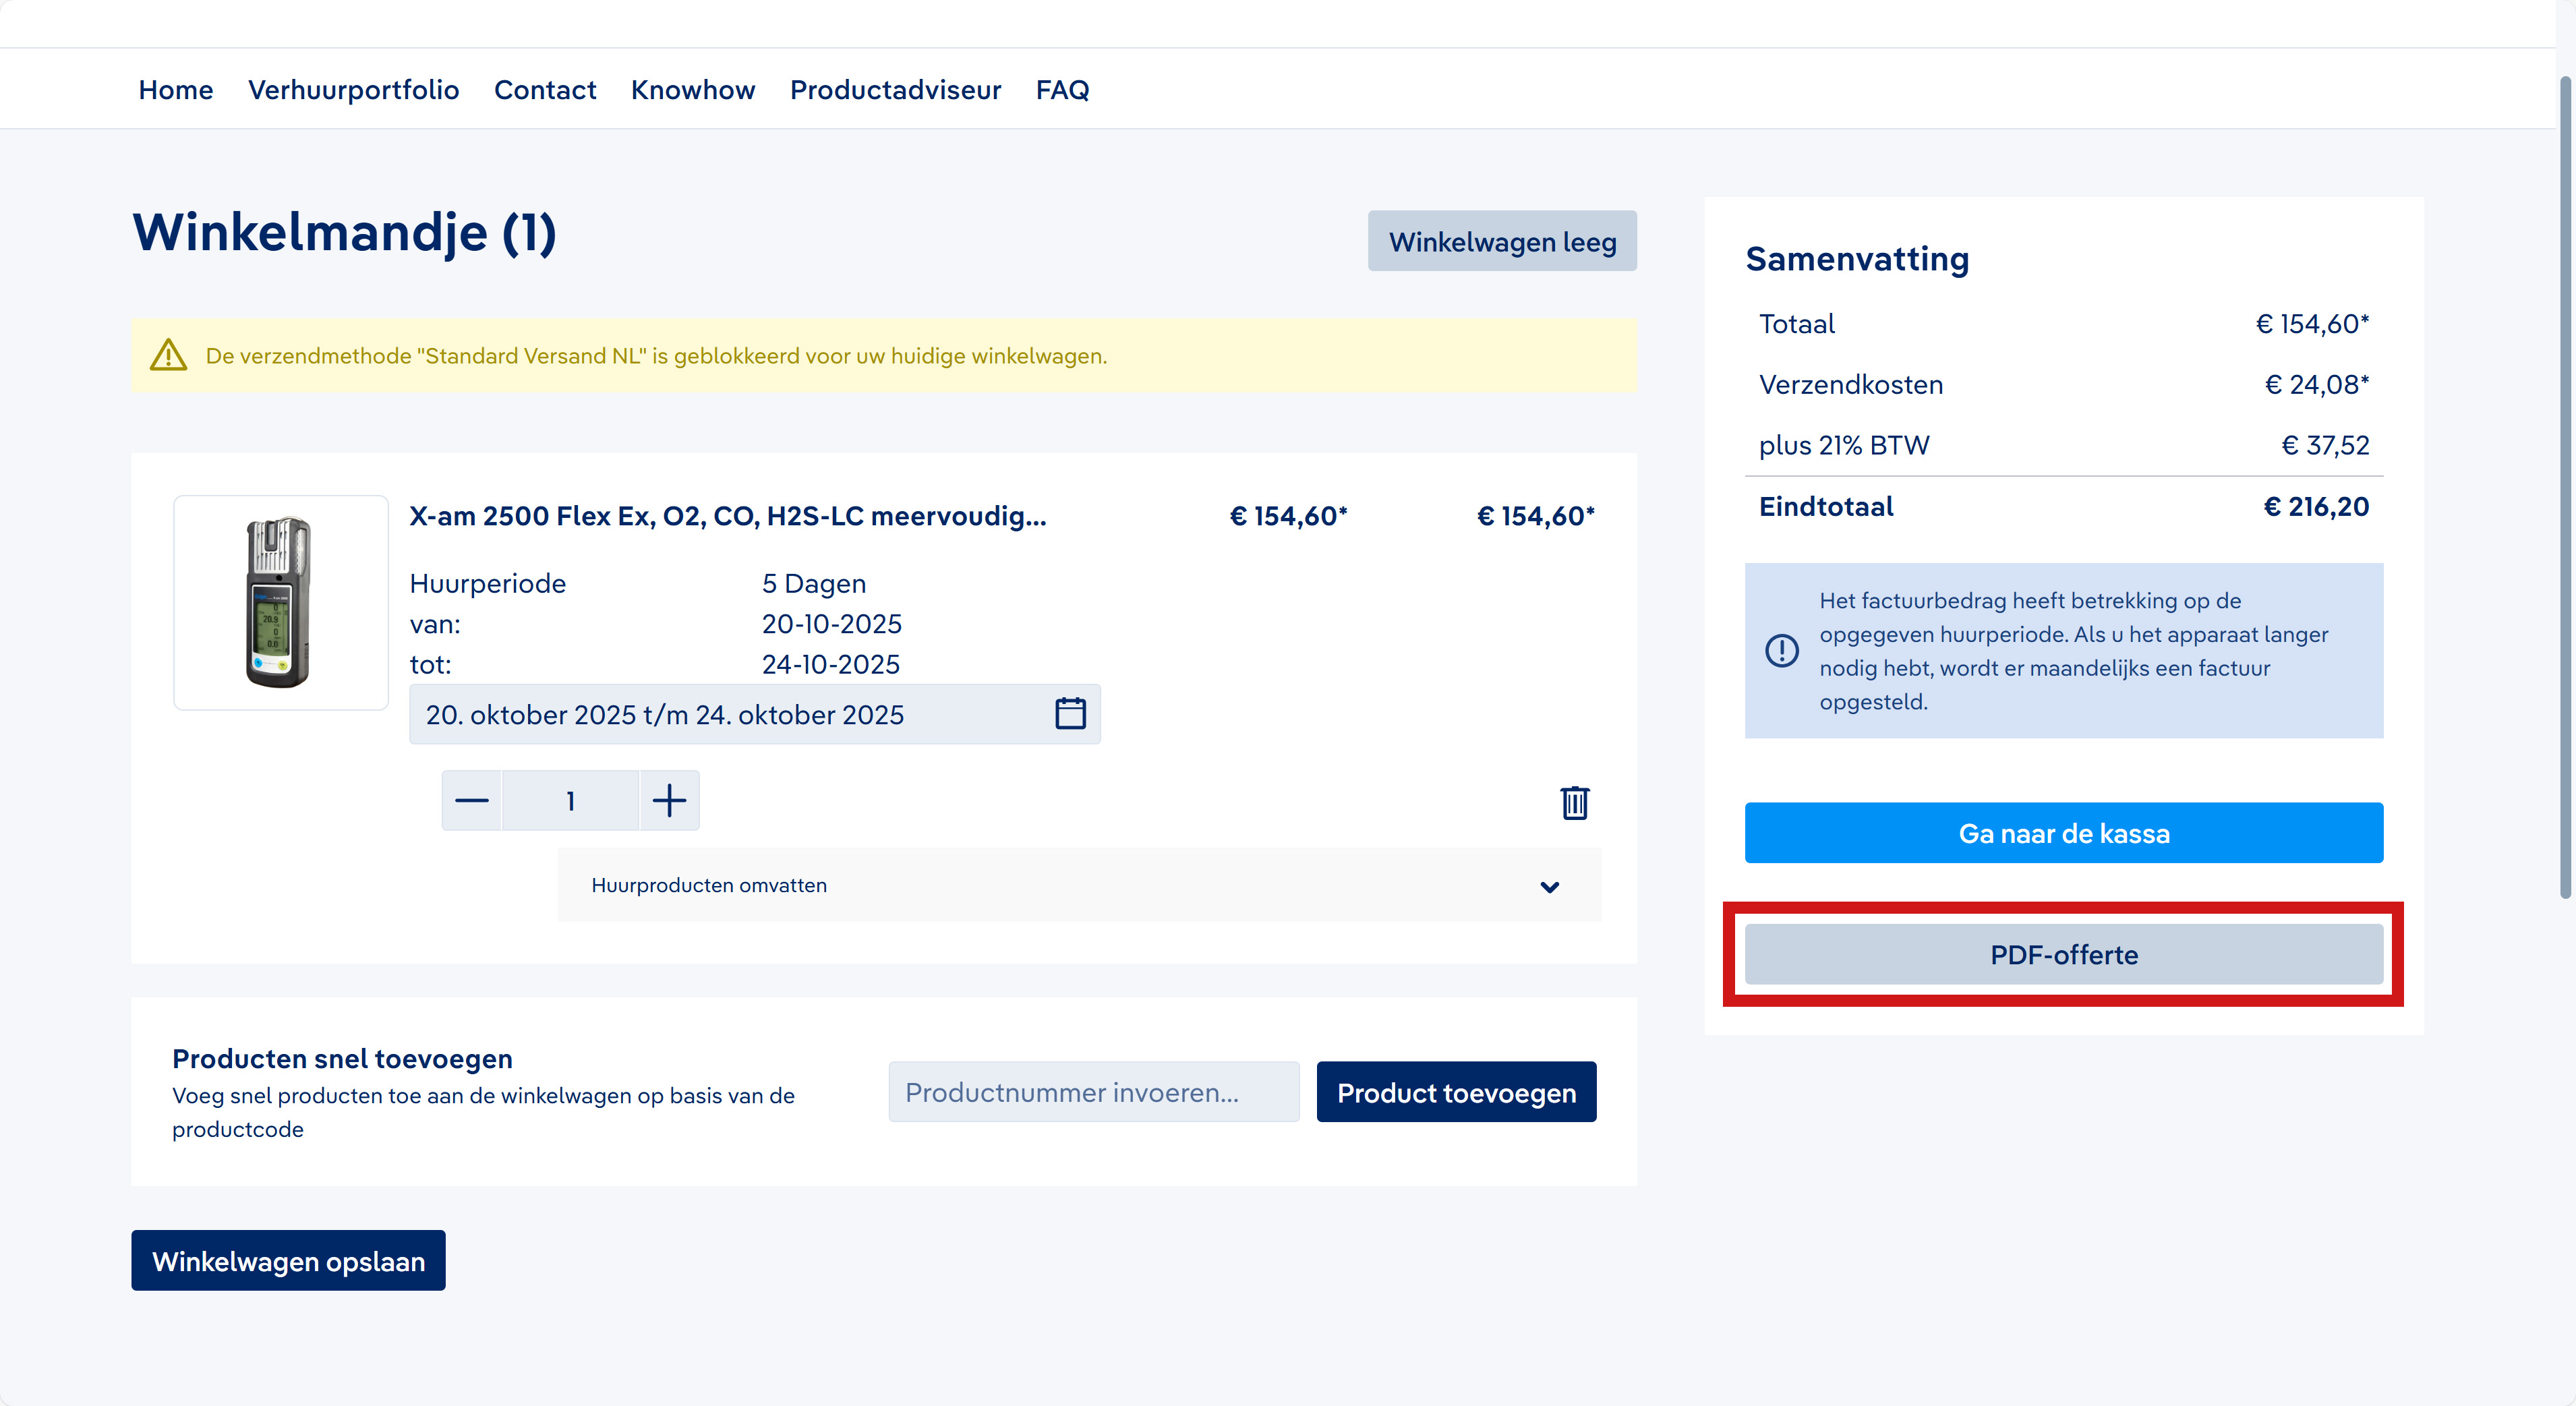This screenshot has height=1406, width=2576.
Task: Empty cart via Winkelwagen leeg
Action: point(1501,241)
